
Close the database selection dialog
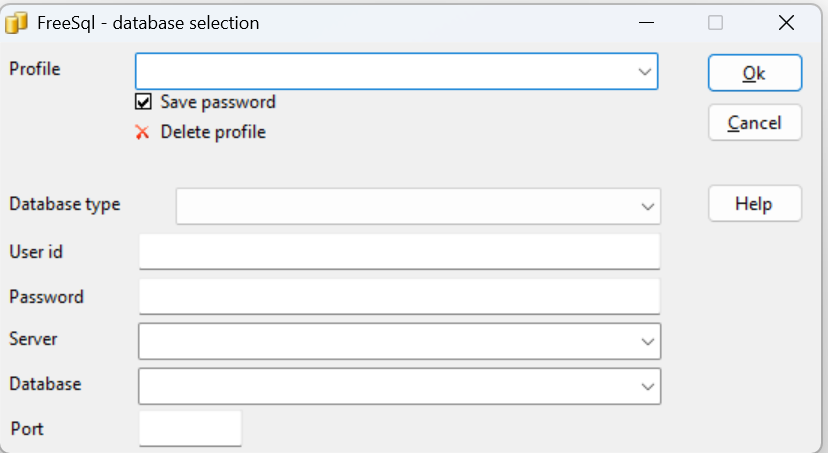click(x=786, y=23)
